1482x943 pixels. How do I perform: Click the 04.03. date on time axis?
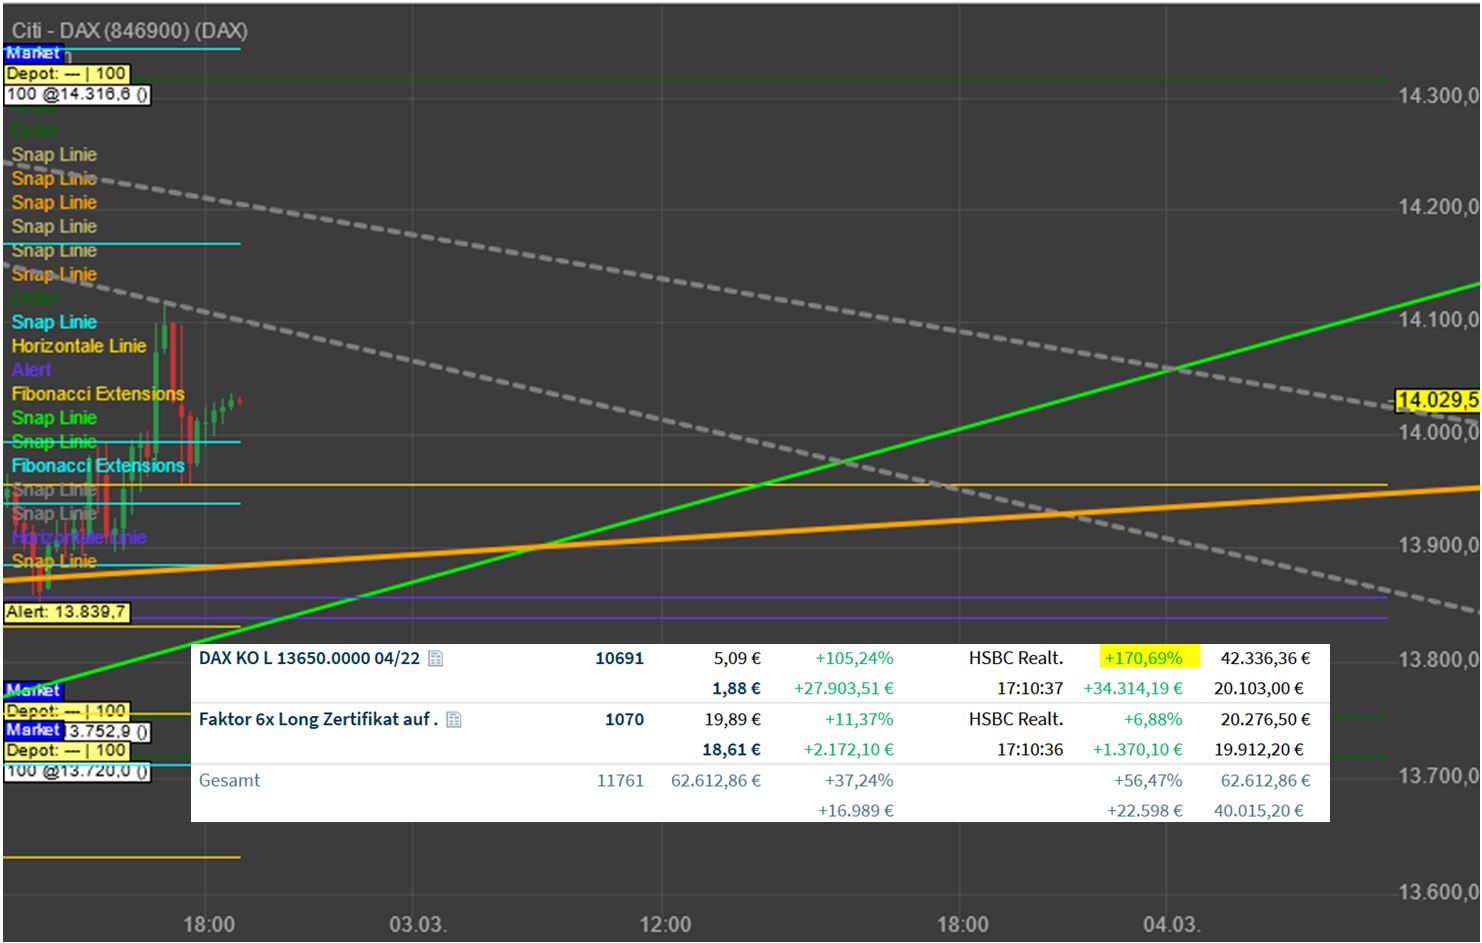click(x=1170, y=923)
